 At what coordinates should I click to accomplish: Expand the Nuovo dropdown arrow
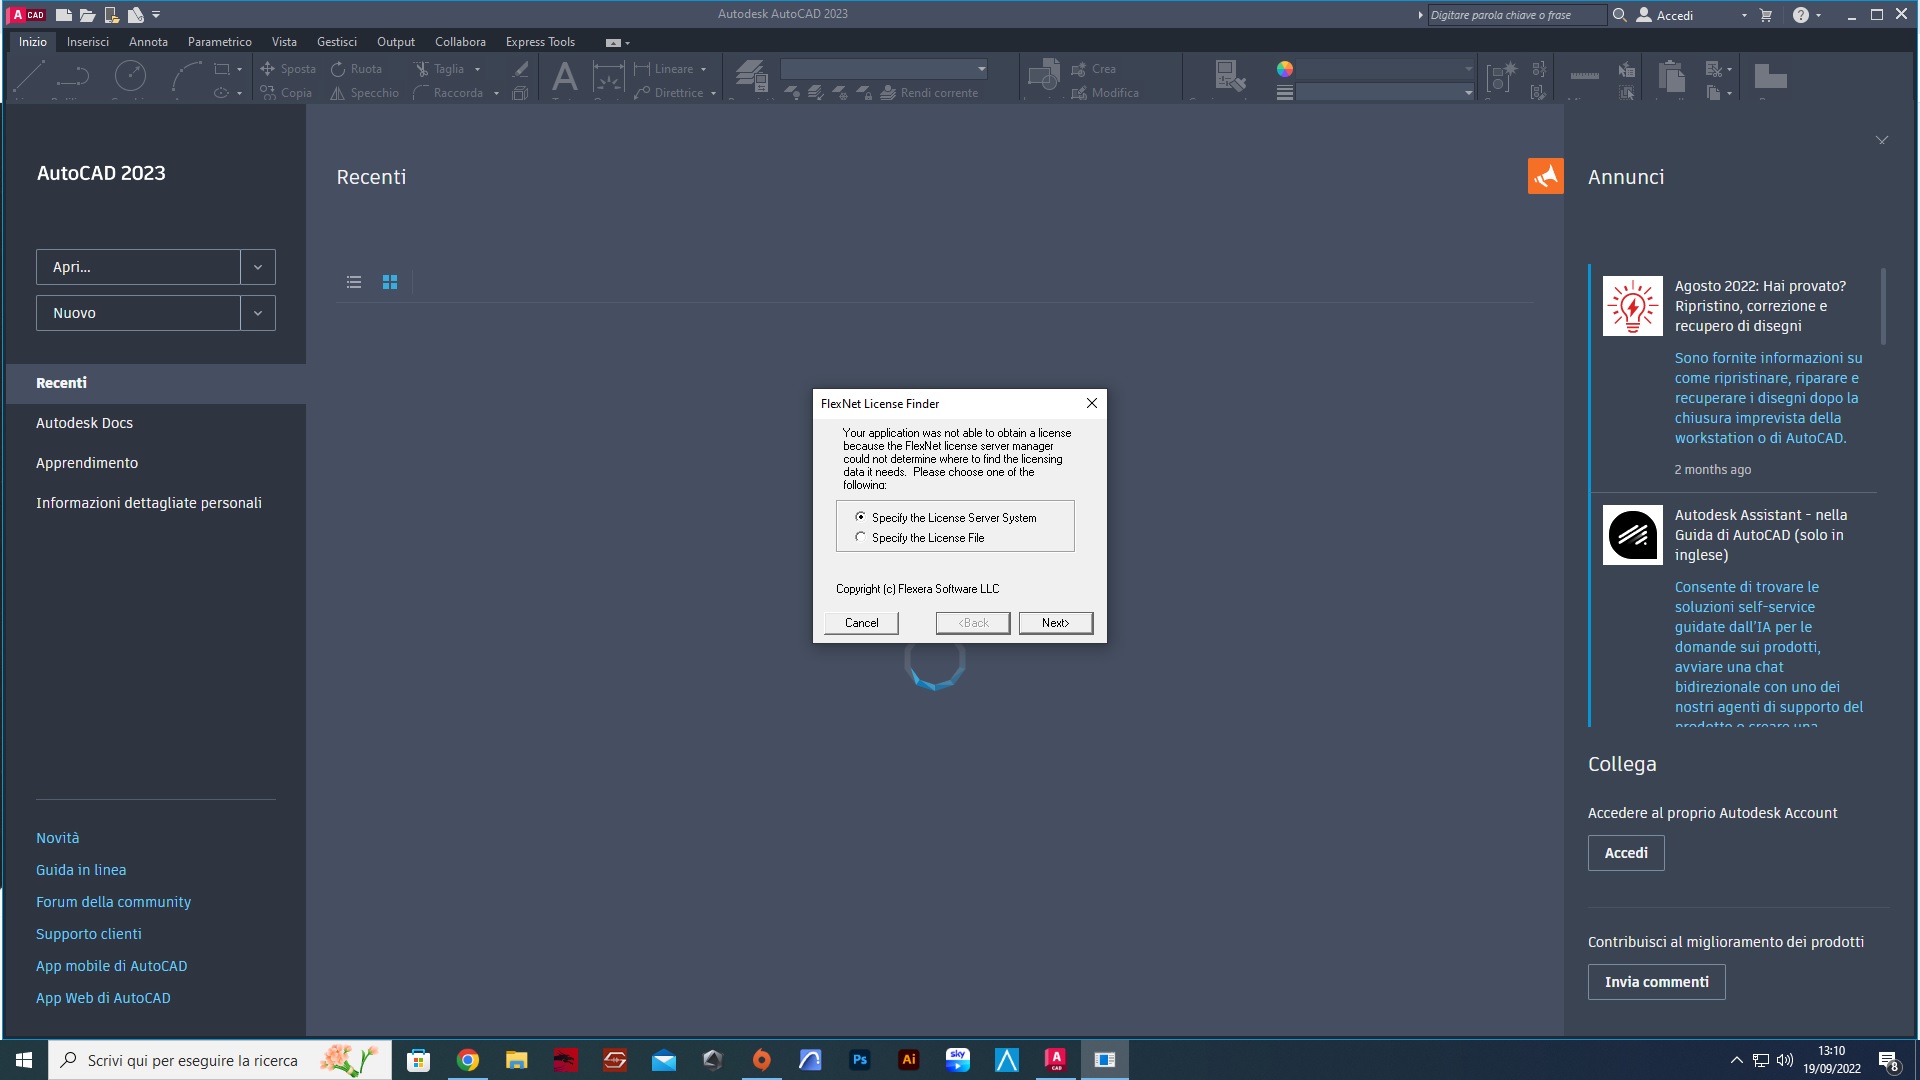(x=258, y=313)
